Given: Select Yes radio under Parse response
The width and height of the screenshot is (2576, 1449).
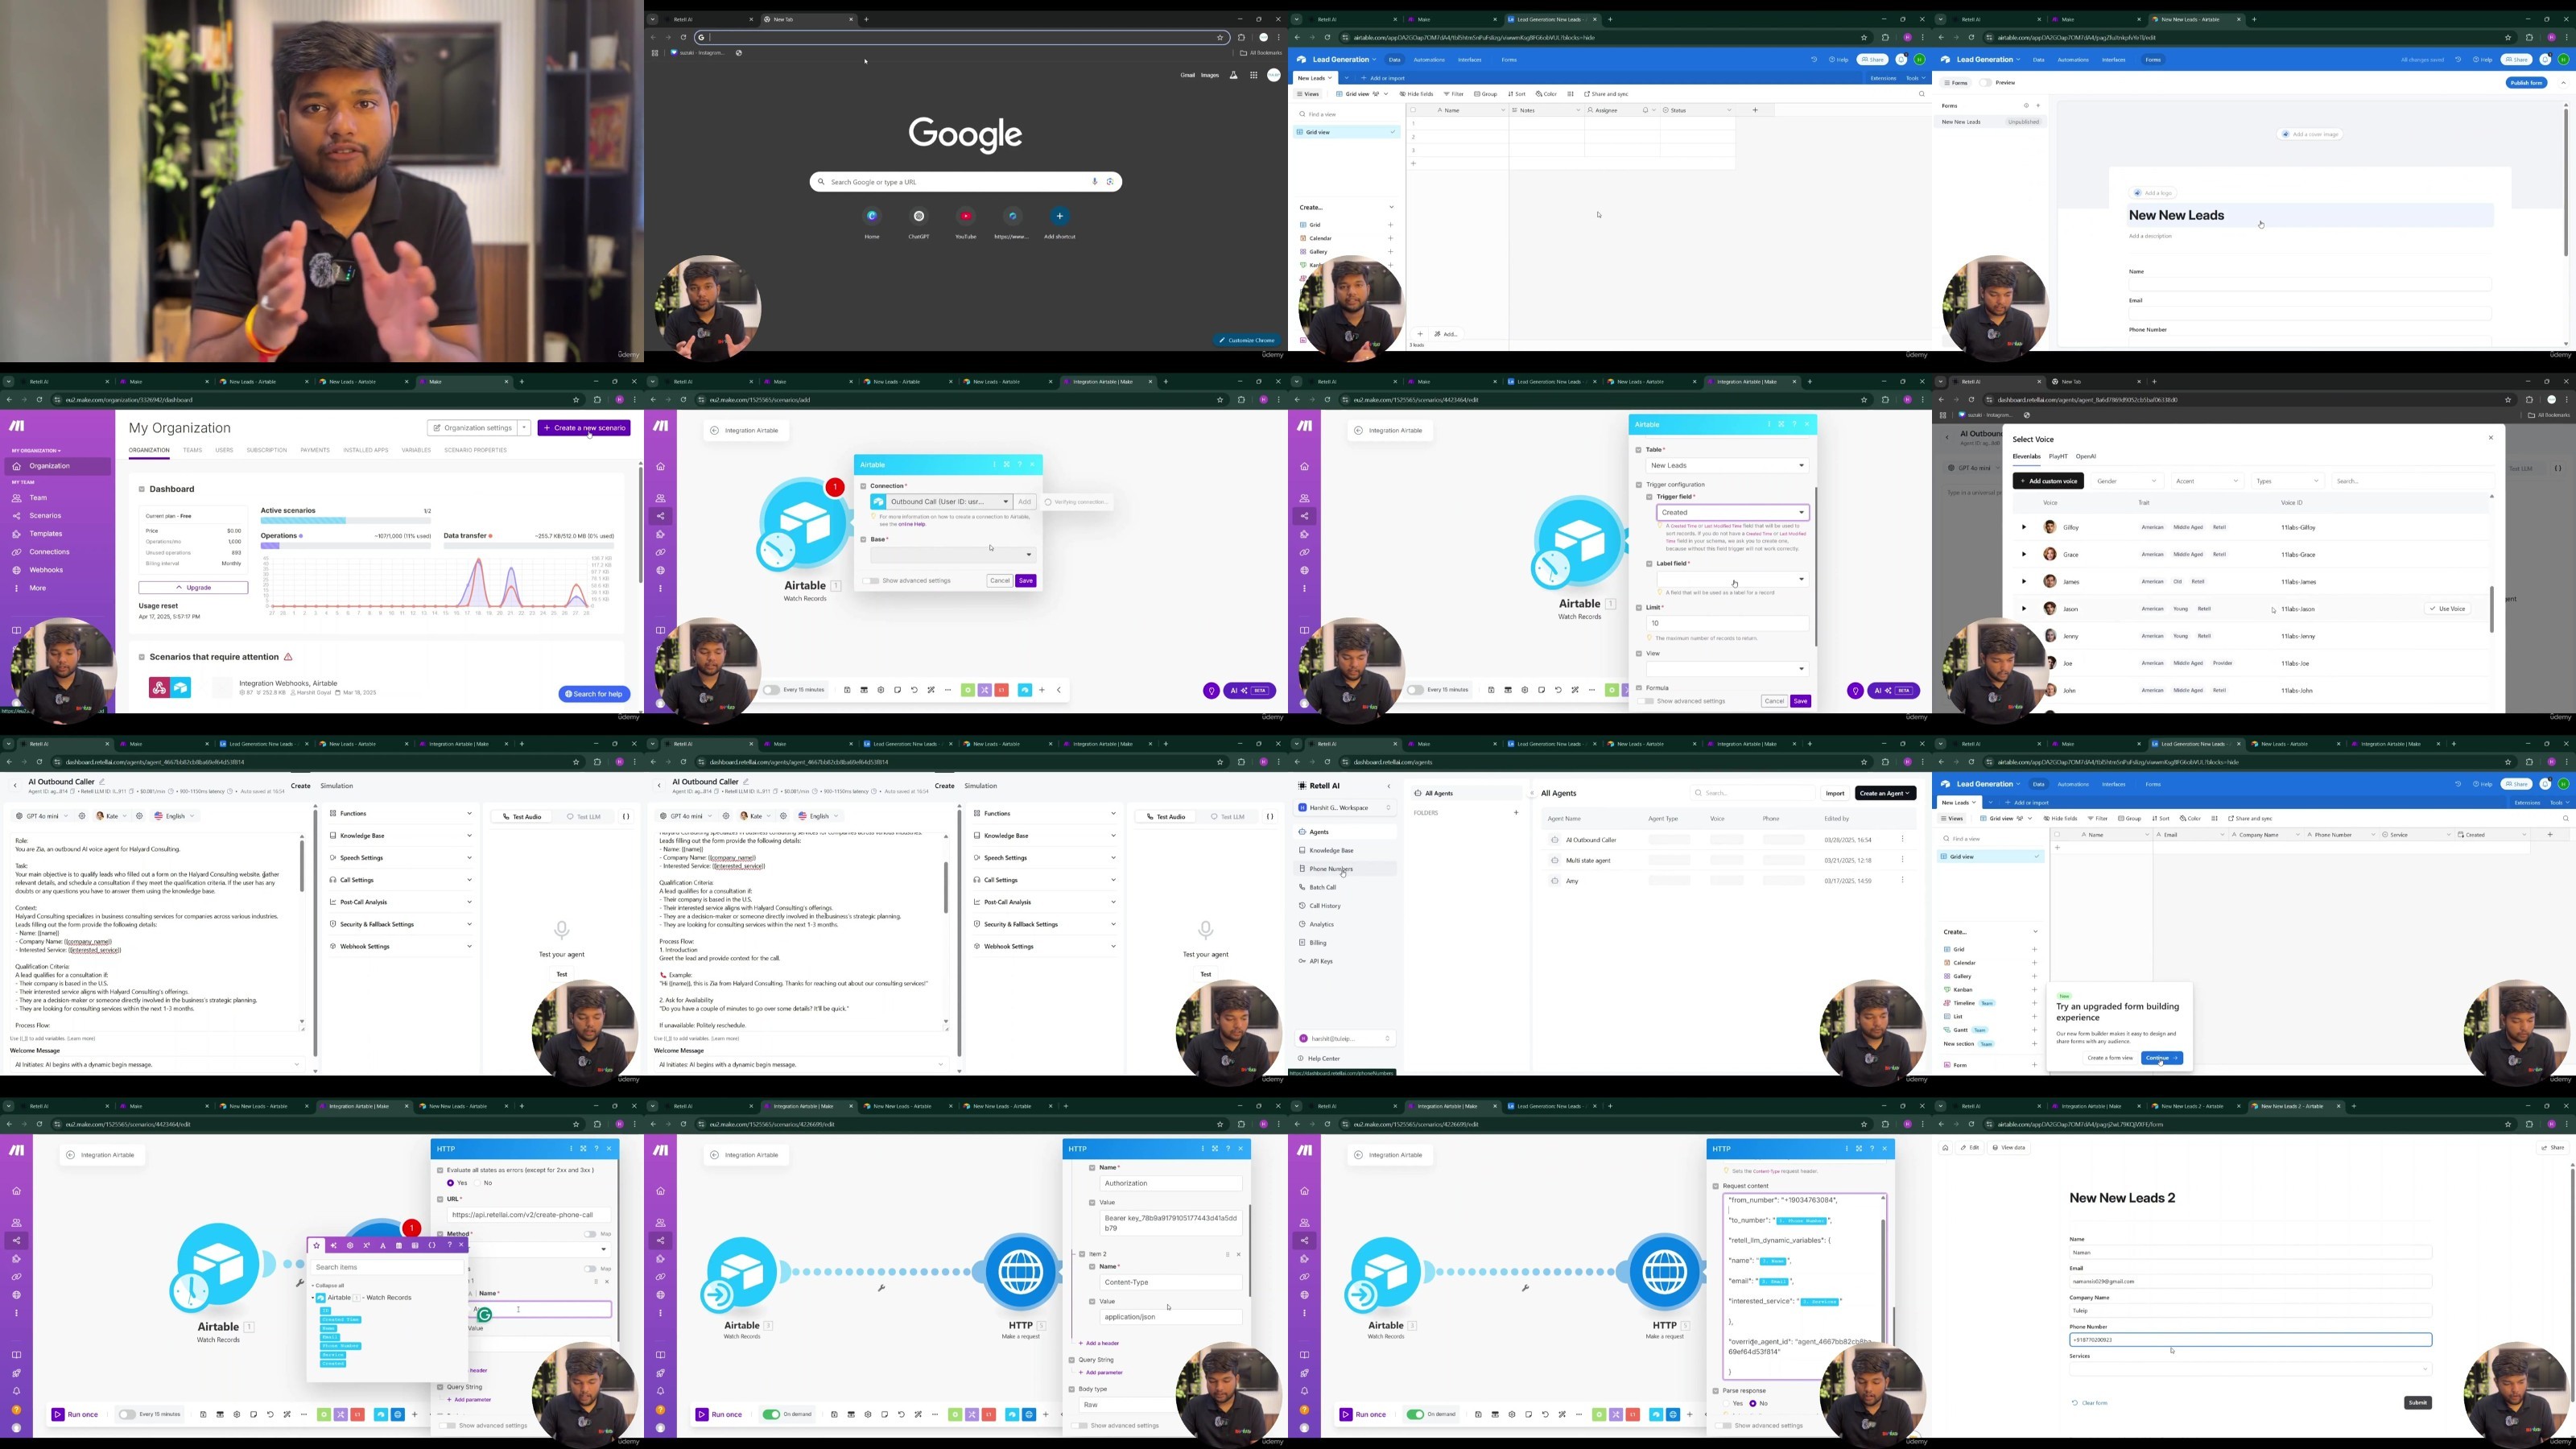Looking at the screenshot, I should (x=1727, y=1404).
